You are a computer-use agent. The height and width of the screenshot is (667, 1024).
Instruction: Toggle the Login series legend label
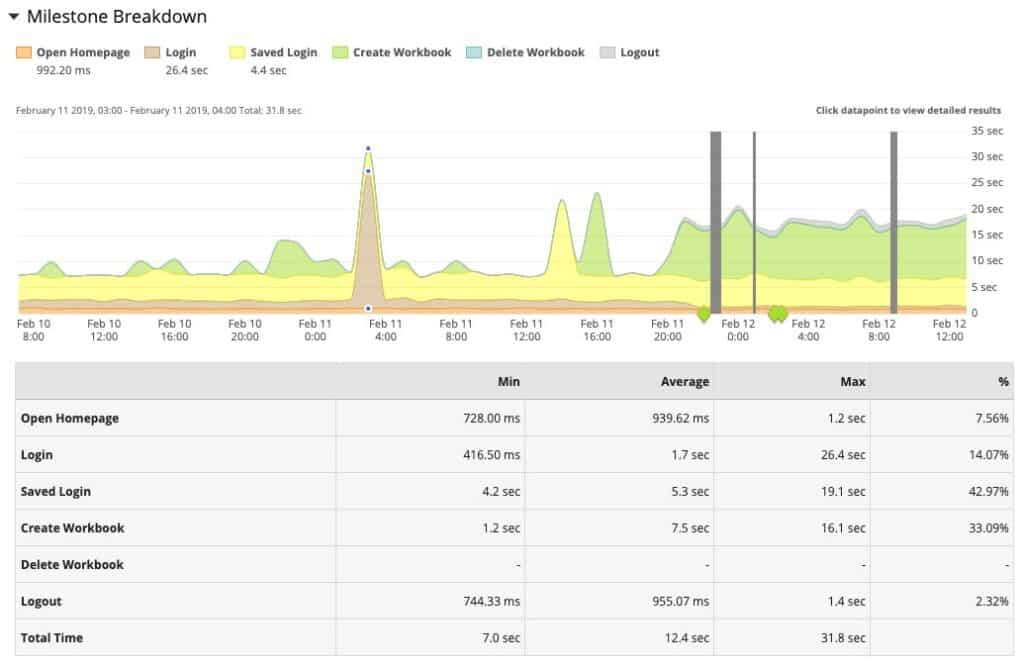coord(181,52)
